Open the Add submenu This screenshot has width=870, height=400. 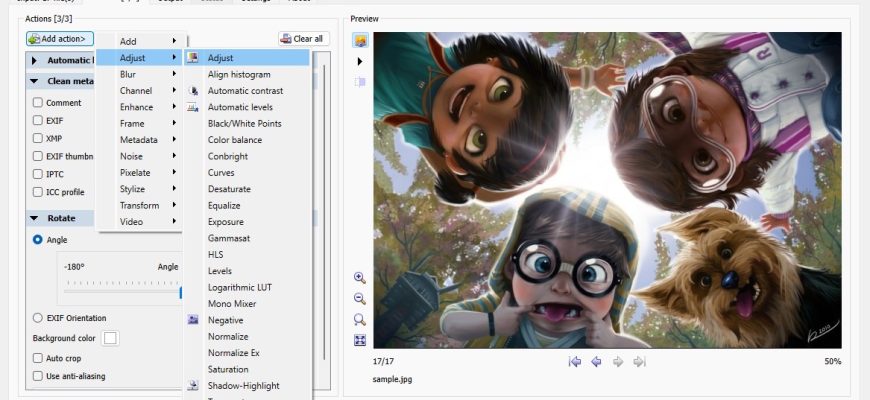(x=139, y=41)
